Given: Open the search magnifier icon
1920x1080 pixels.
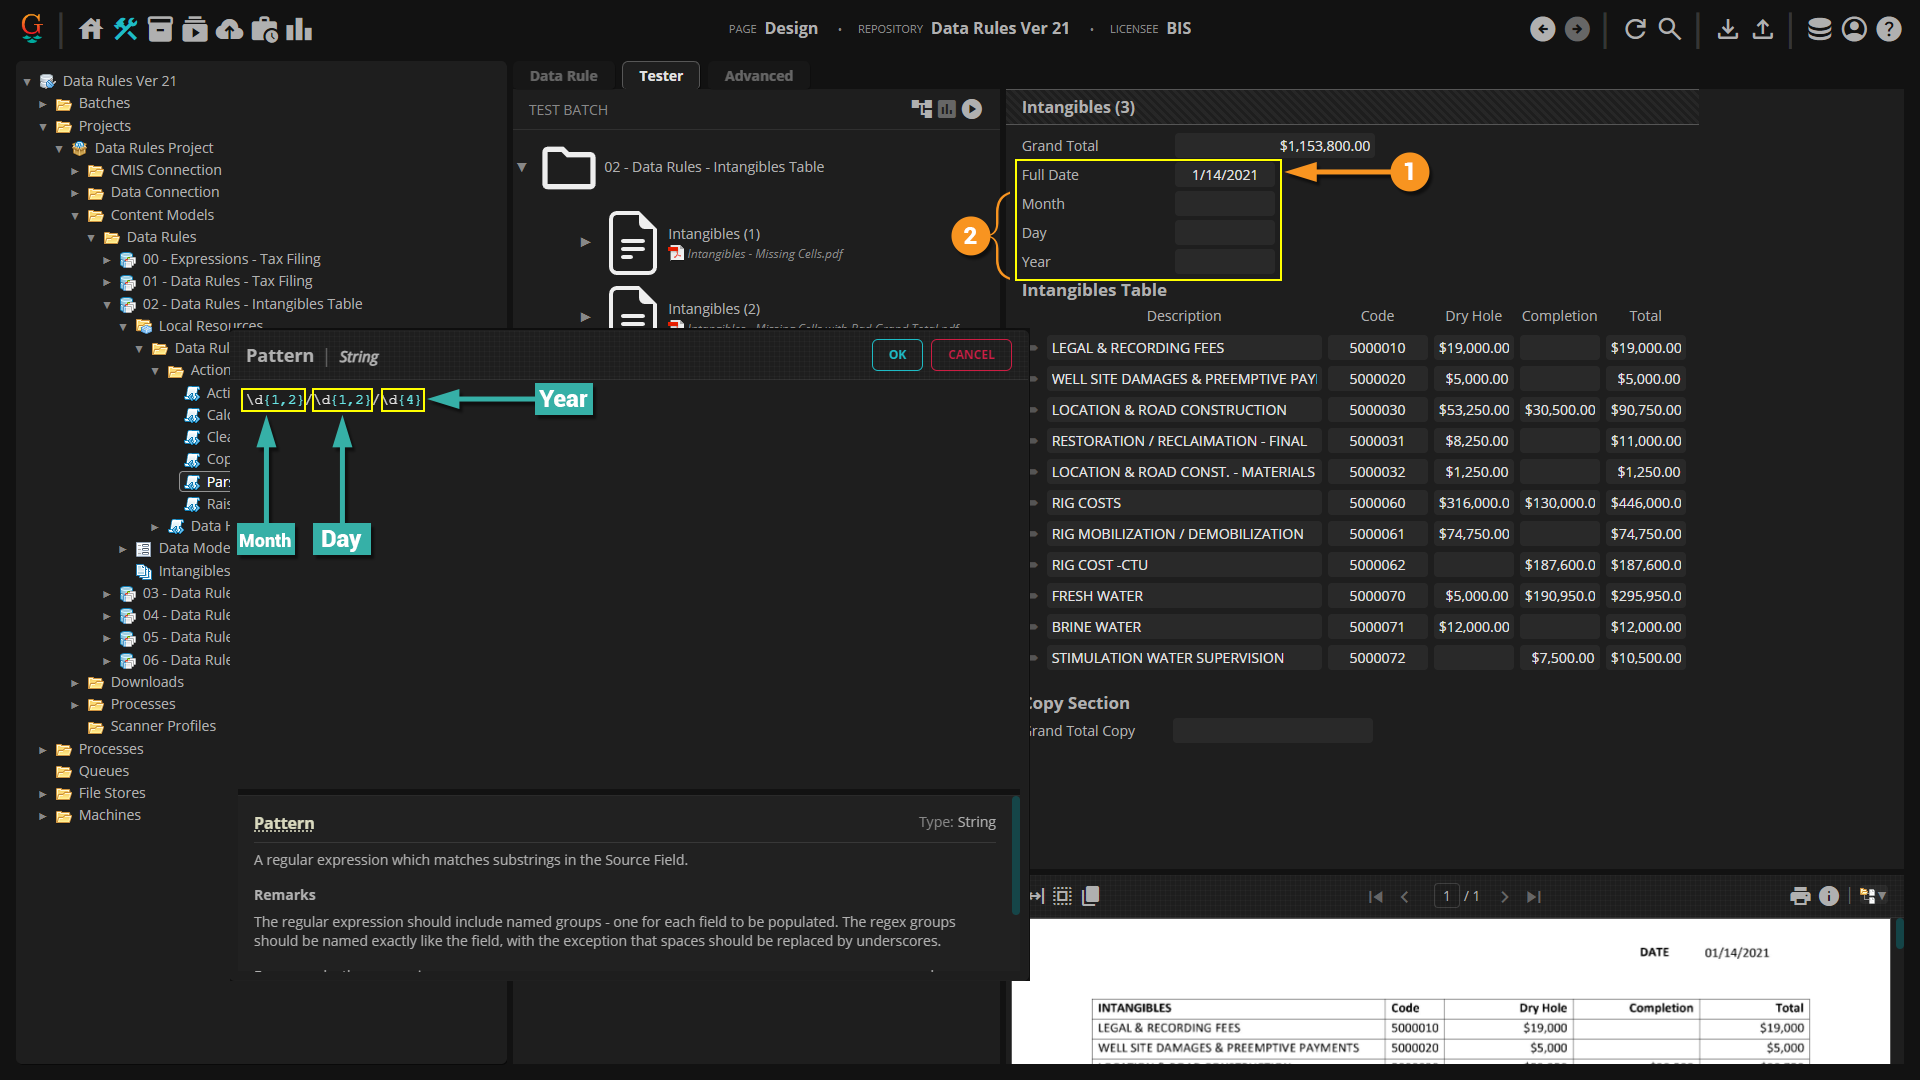Looking at the screenshot, I should (1670, 29).
